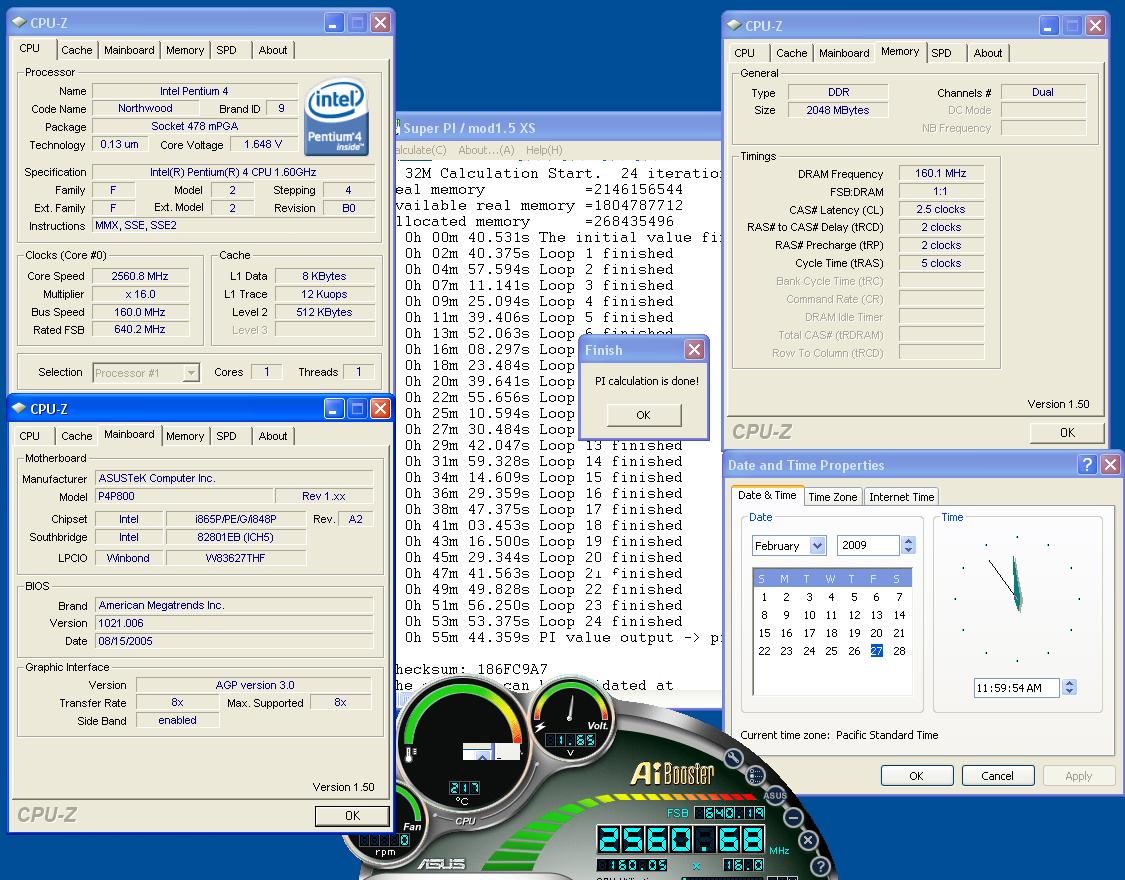Open SPD tab in the Processor CPU-Z window

click(x=227, y=50)
